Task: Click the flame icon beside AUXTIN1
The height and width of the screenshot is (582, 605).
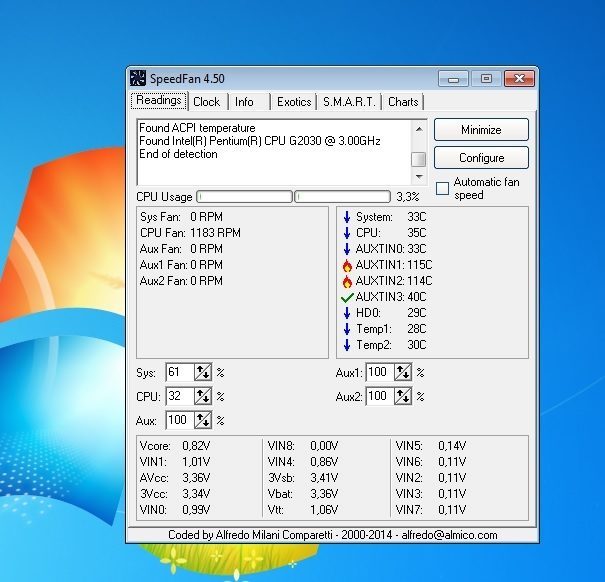Action: pyautogui.click(x=347, y=265)
